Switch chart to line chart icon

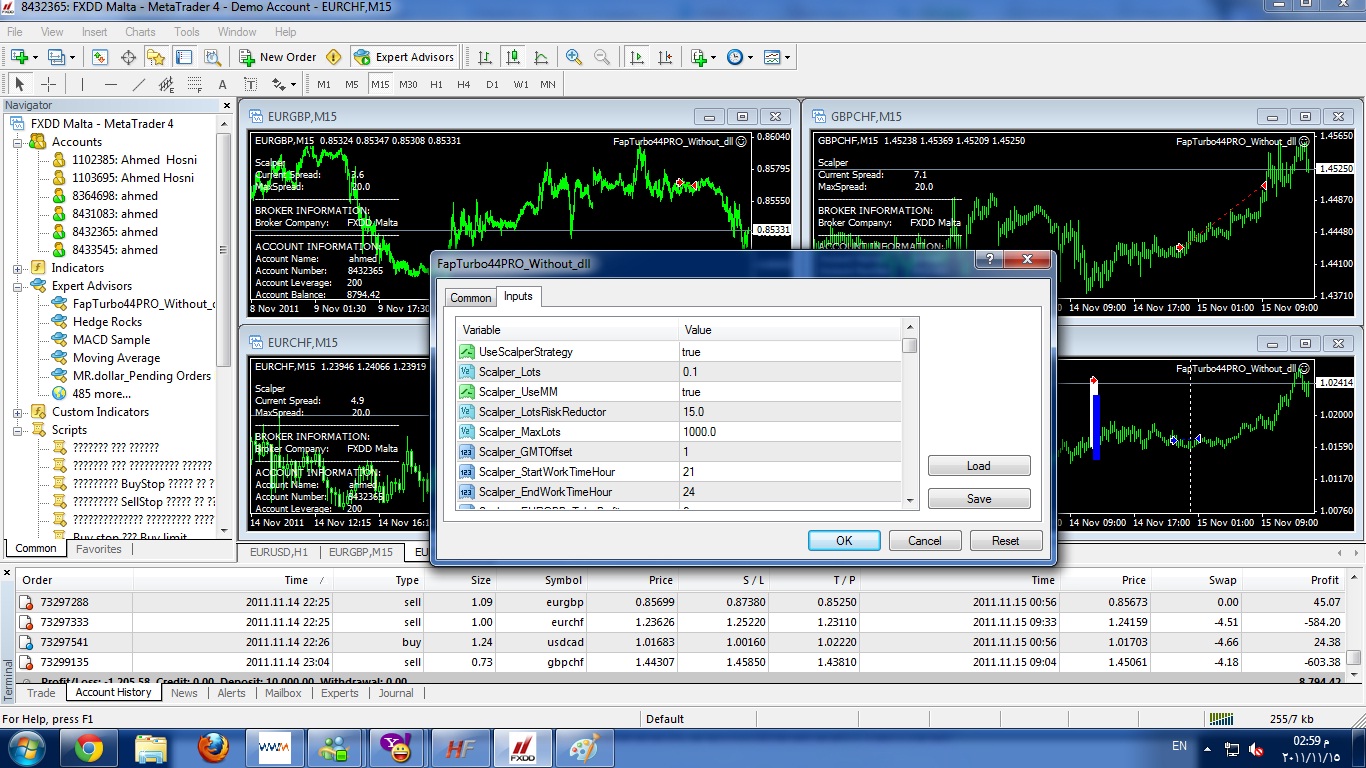point(541,57)
